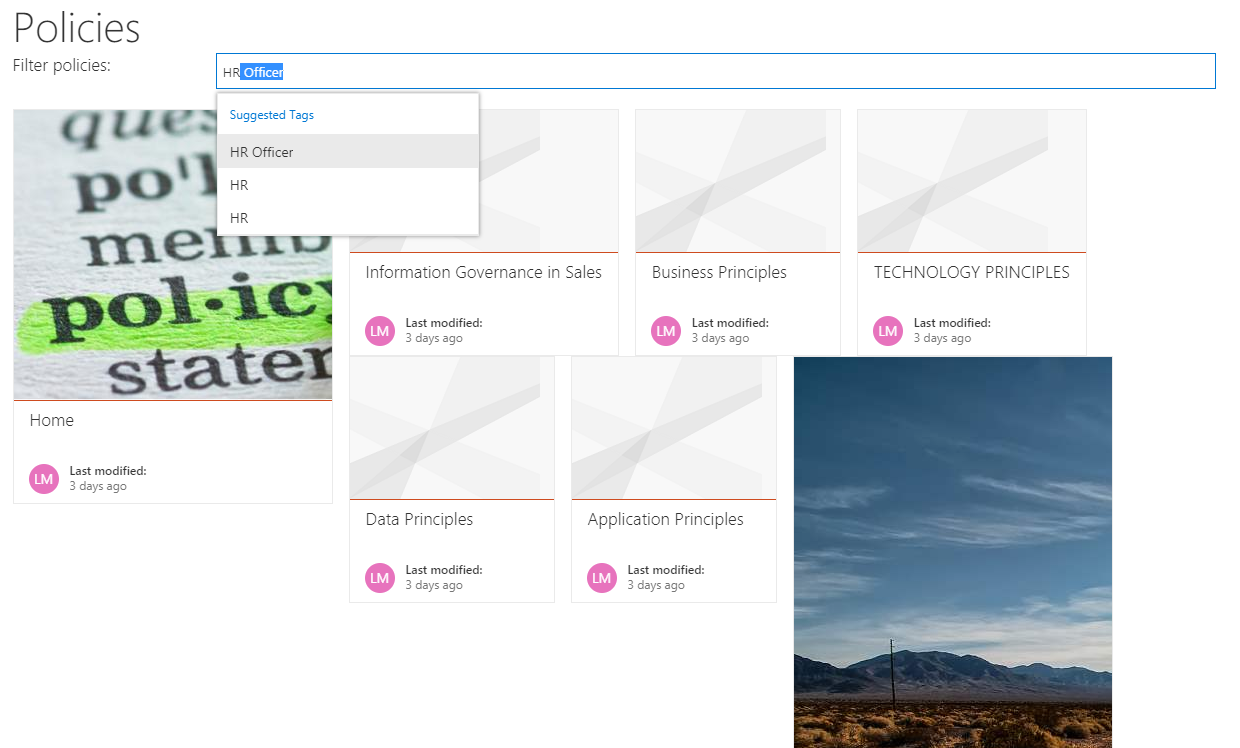Select the 'HR Officer' suggested tag

pyautogui.click(x=264, y=151)
